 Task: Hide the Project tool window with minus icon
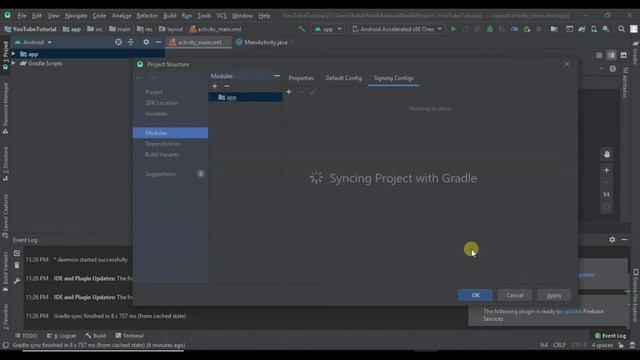click(x=158, y=42)
